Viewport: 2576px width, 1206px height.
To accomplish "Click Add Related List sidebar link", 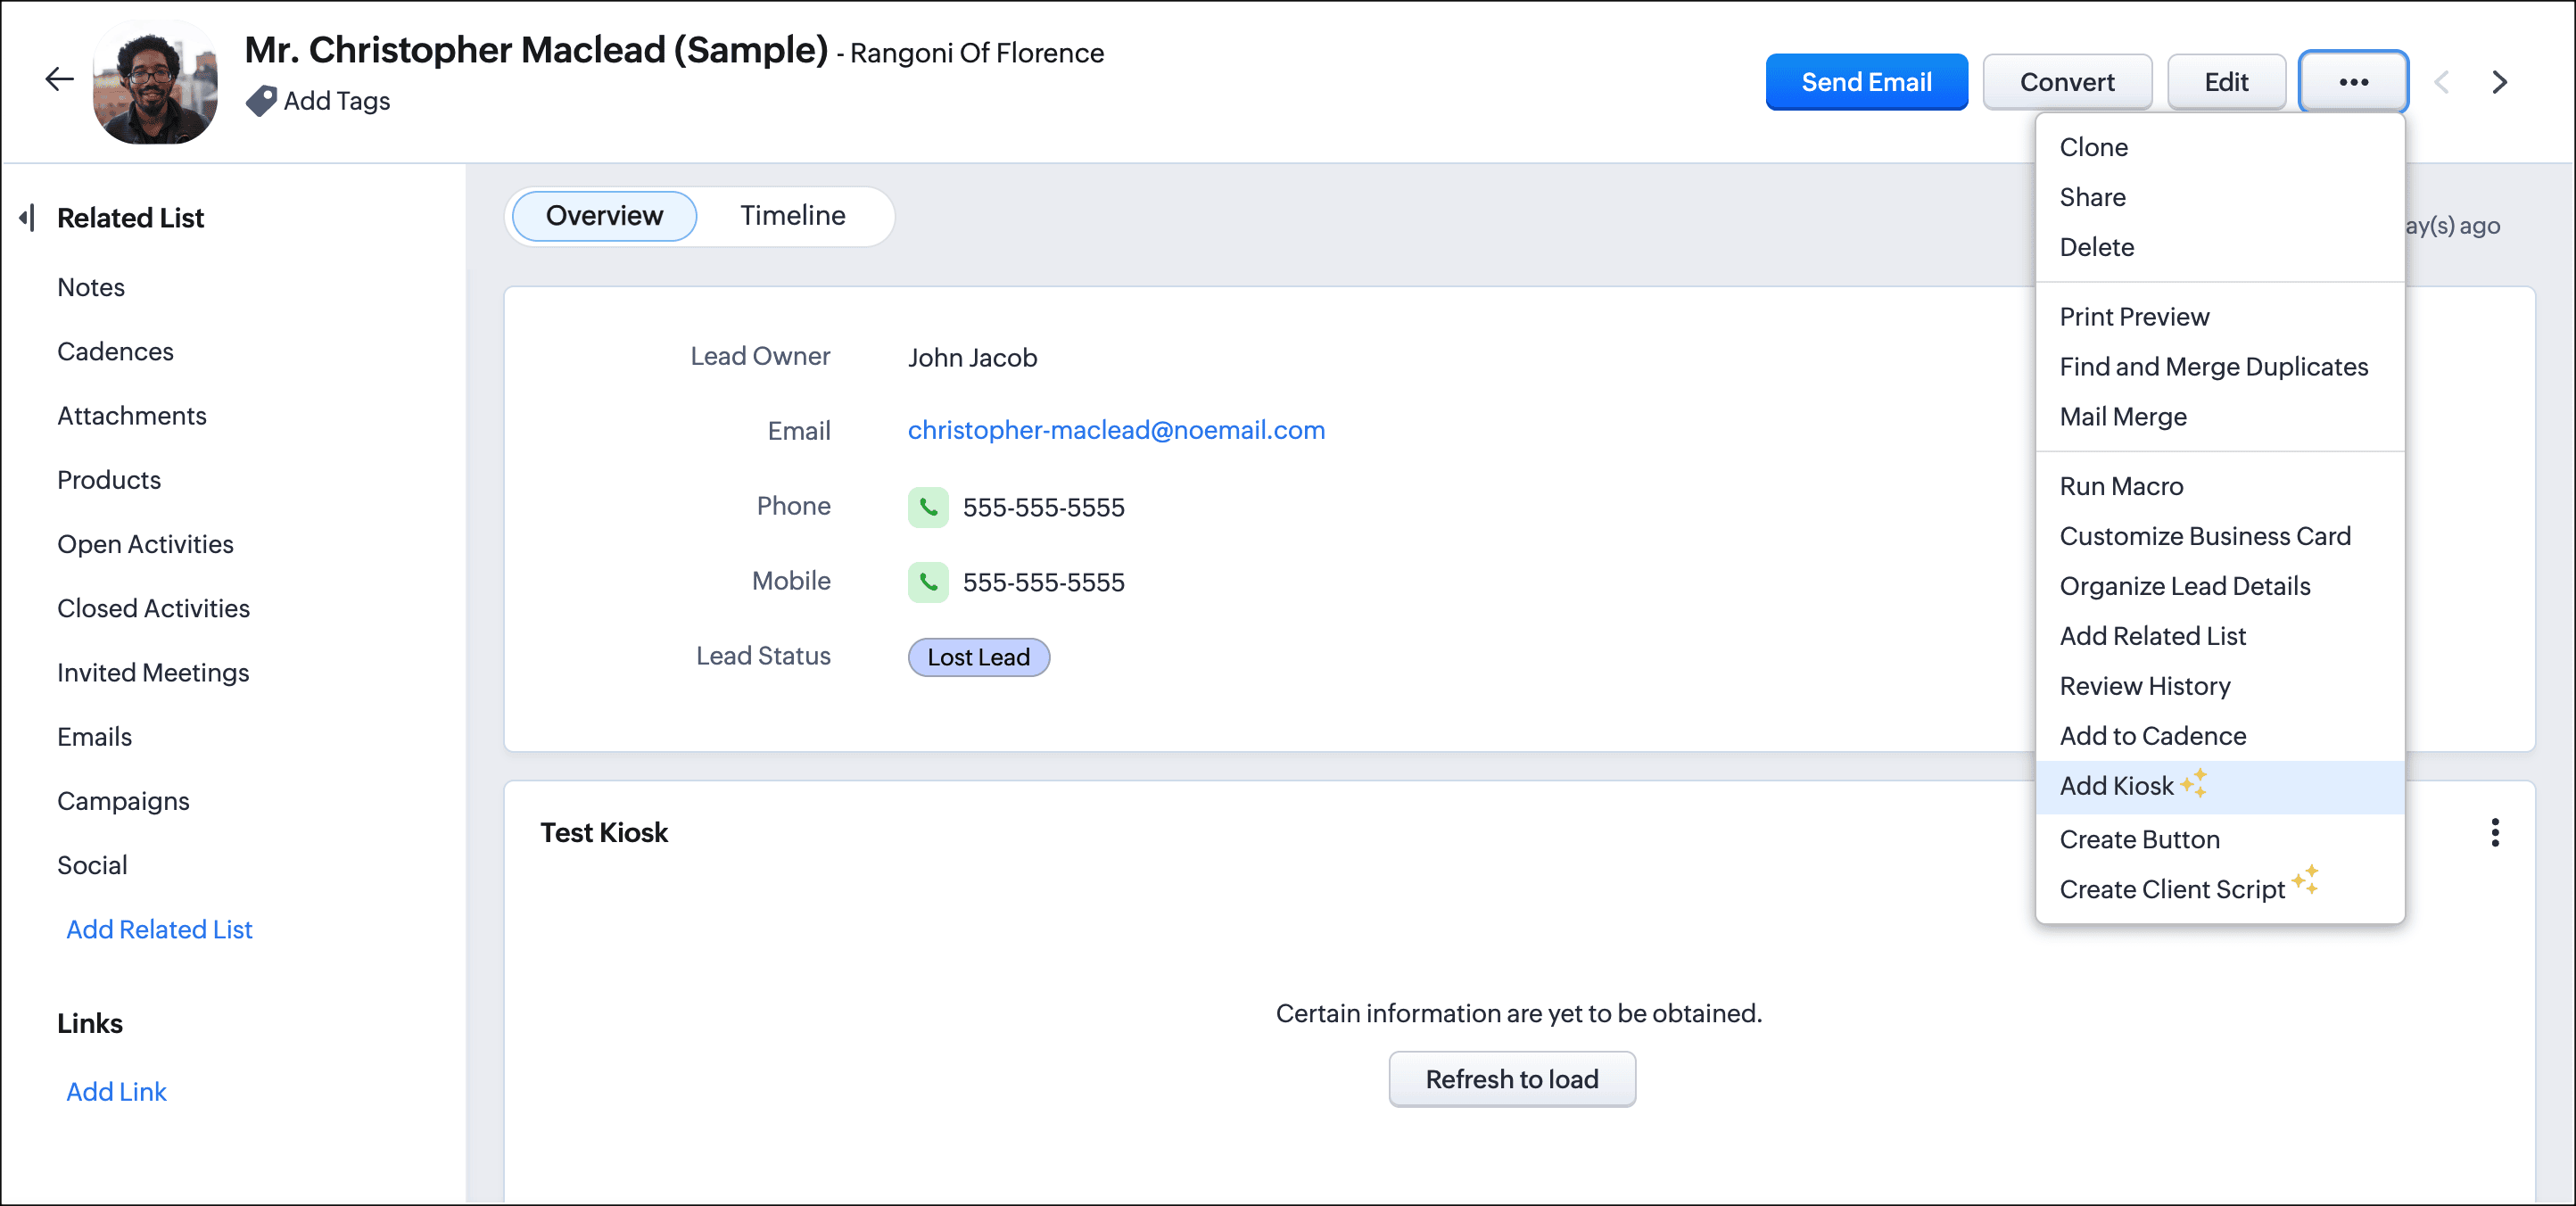I will (x=159, y=929).
